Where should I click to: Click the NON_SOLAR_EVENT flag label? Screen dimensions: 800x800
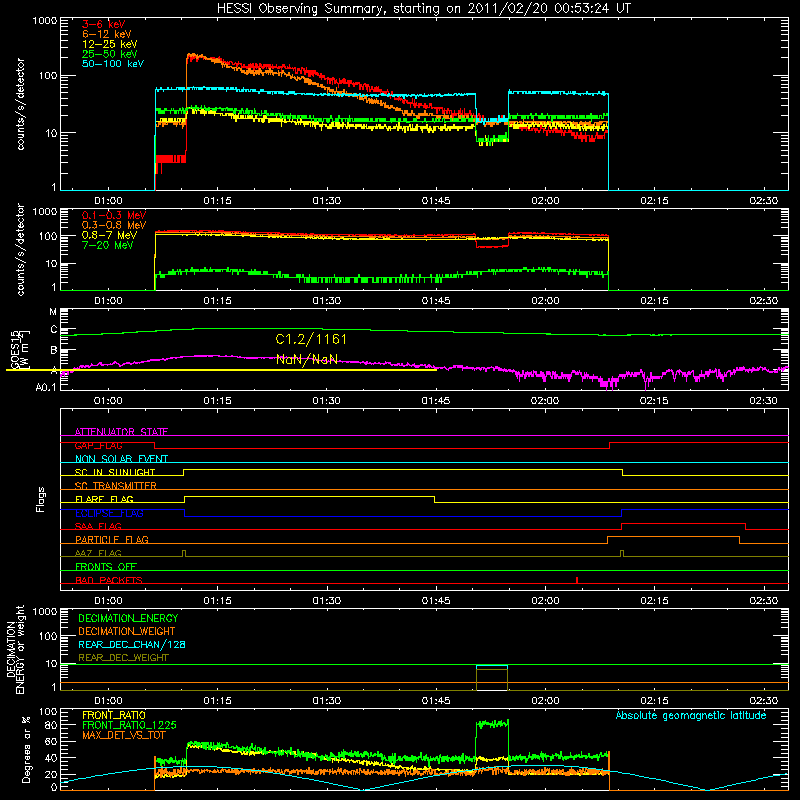121,459
